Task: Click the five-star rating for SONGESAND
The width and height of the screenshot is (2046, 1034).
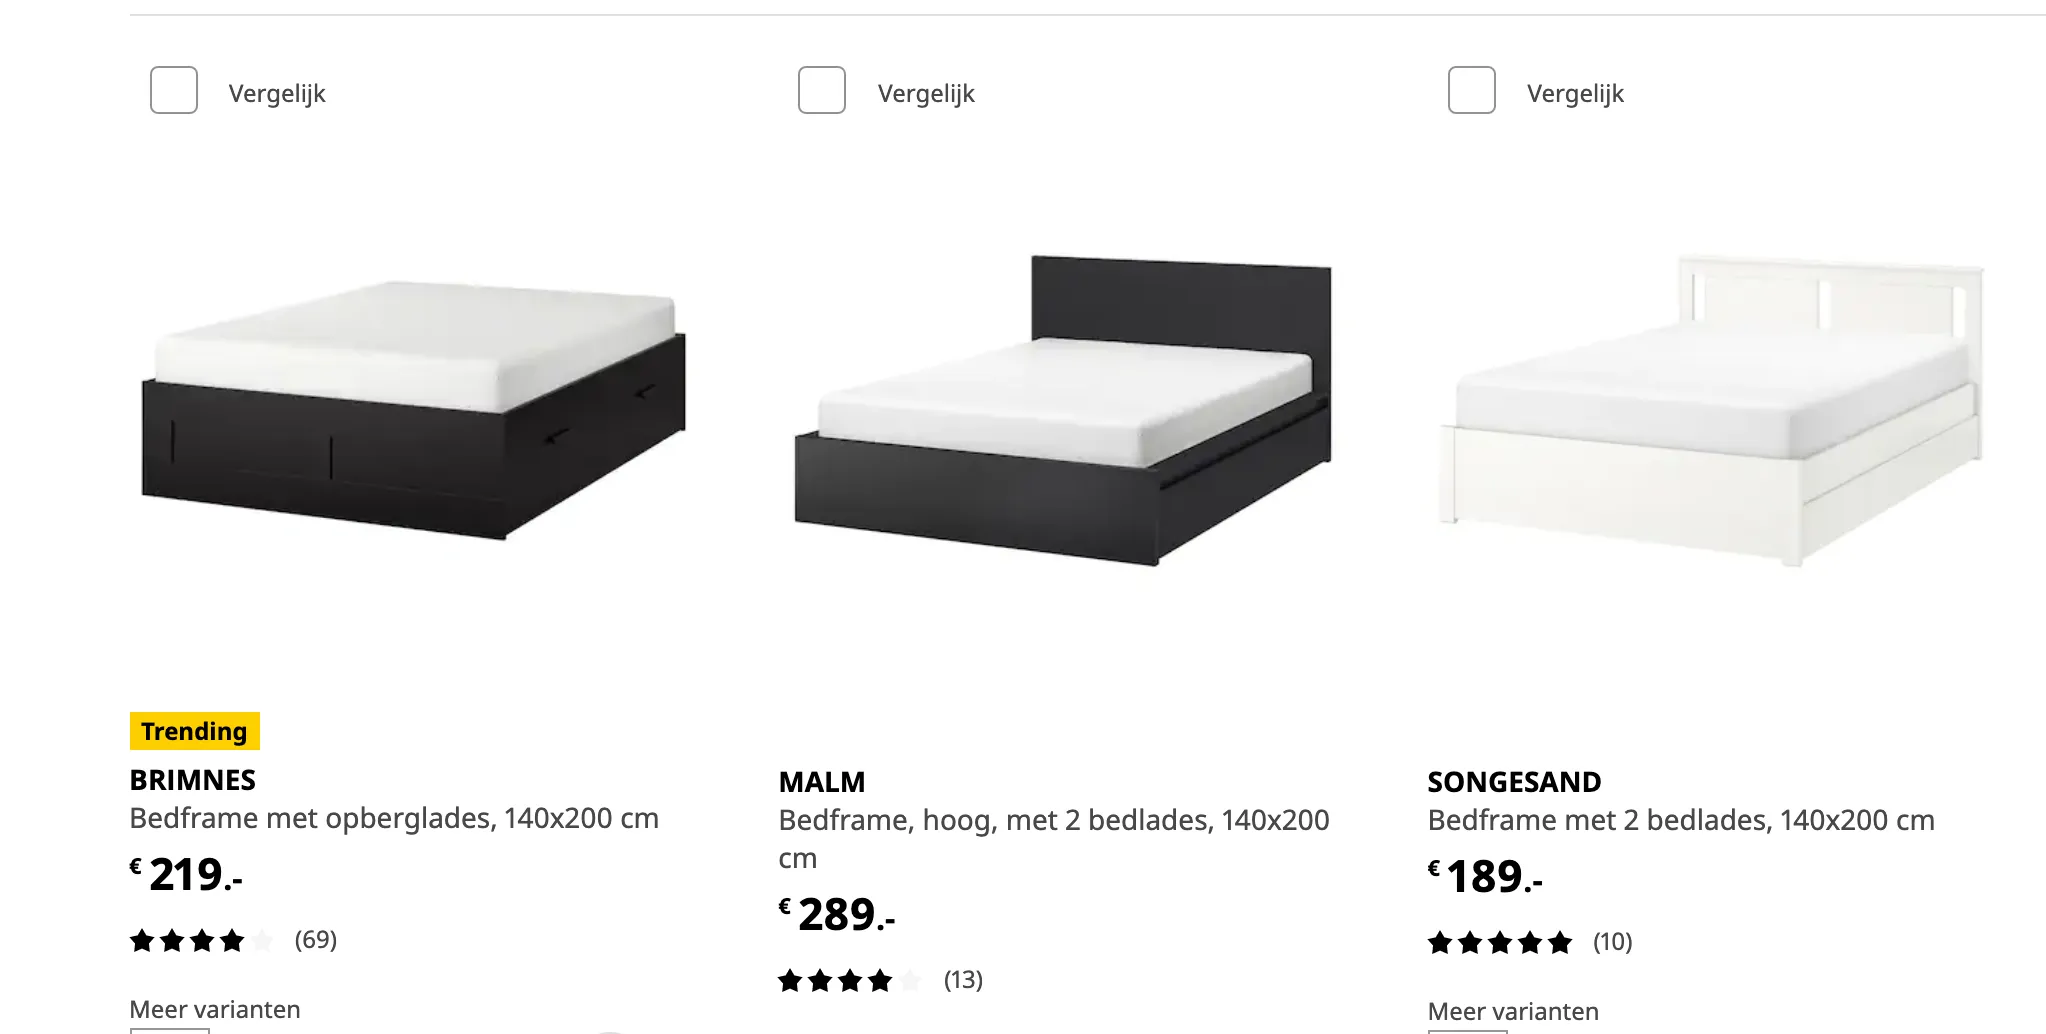Action: (x=1500, y=942)
